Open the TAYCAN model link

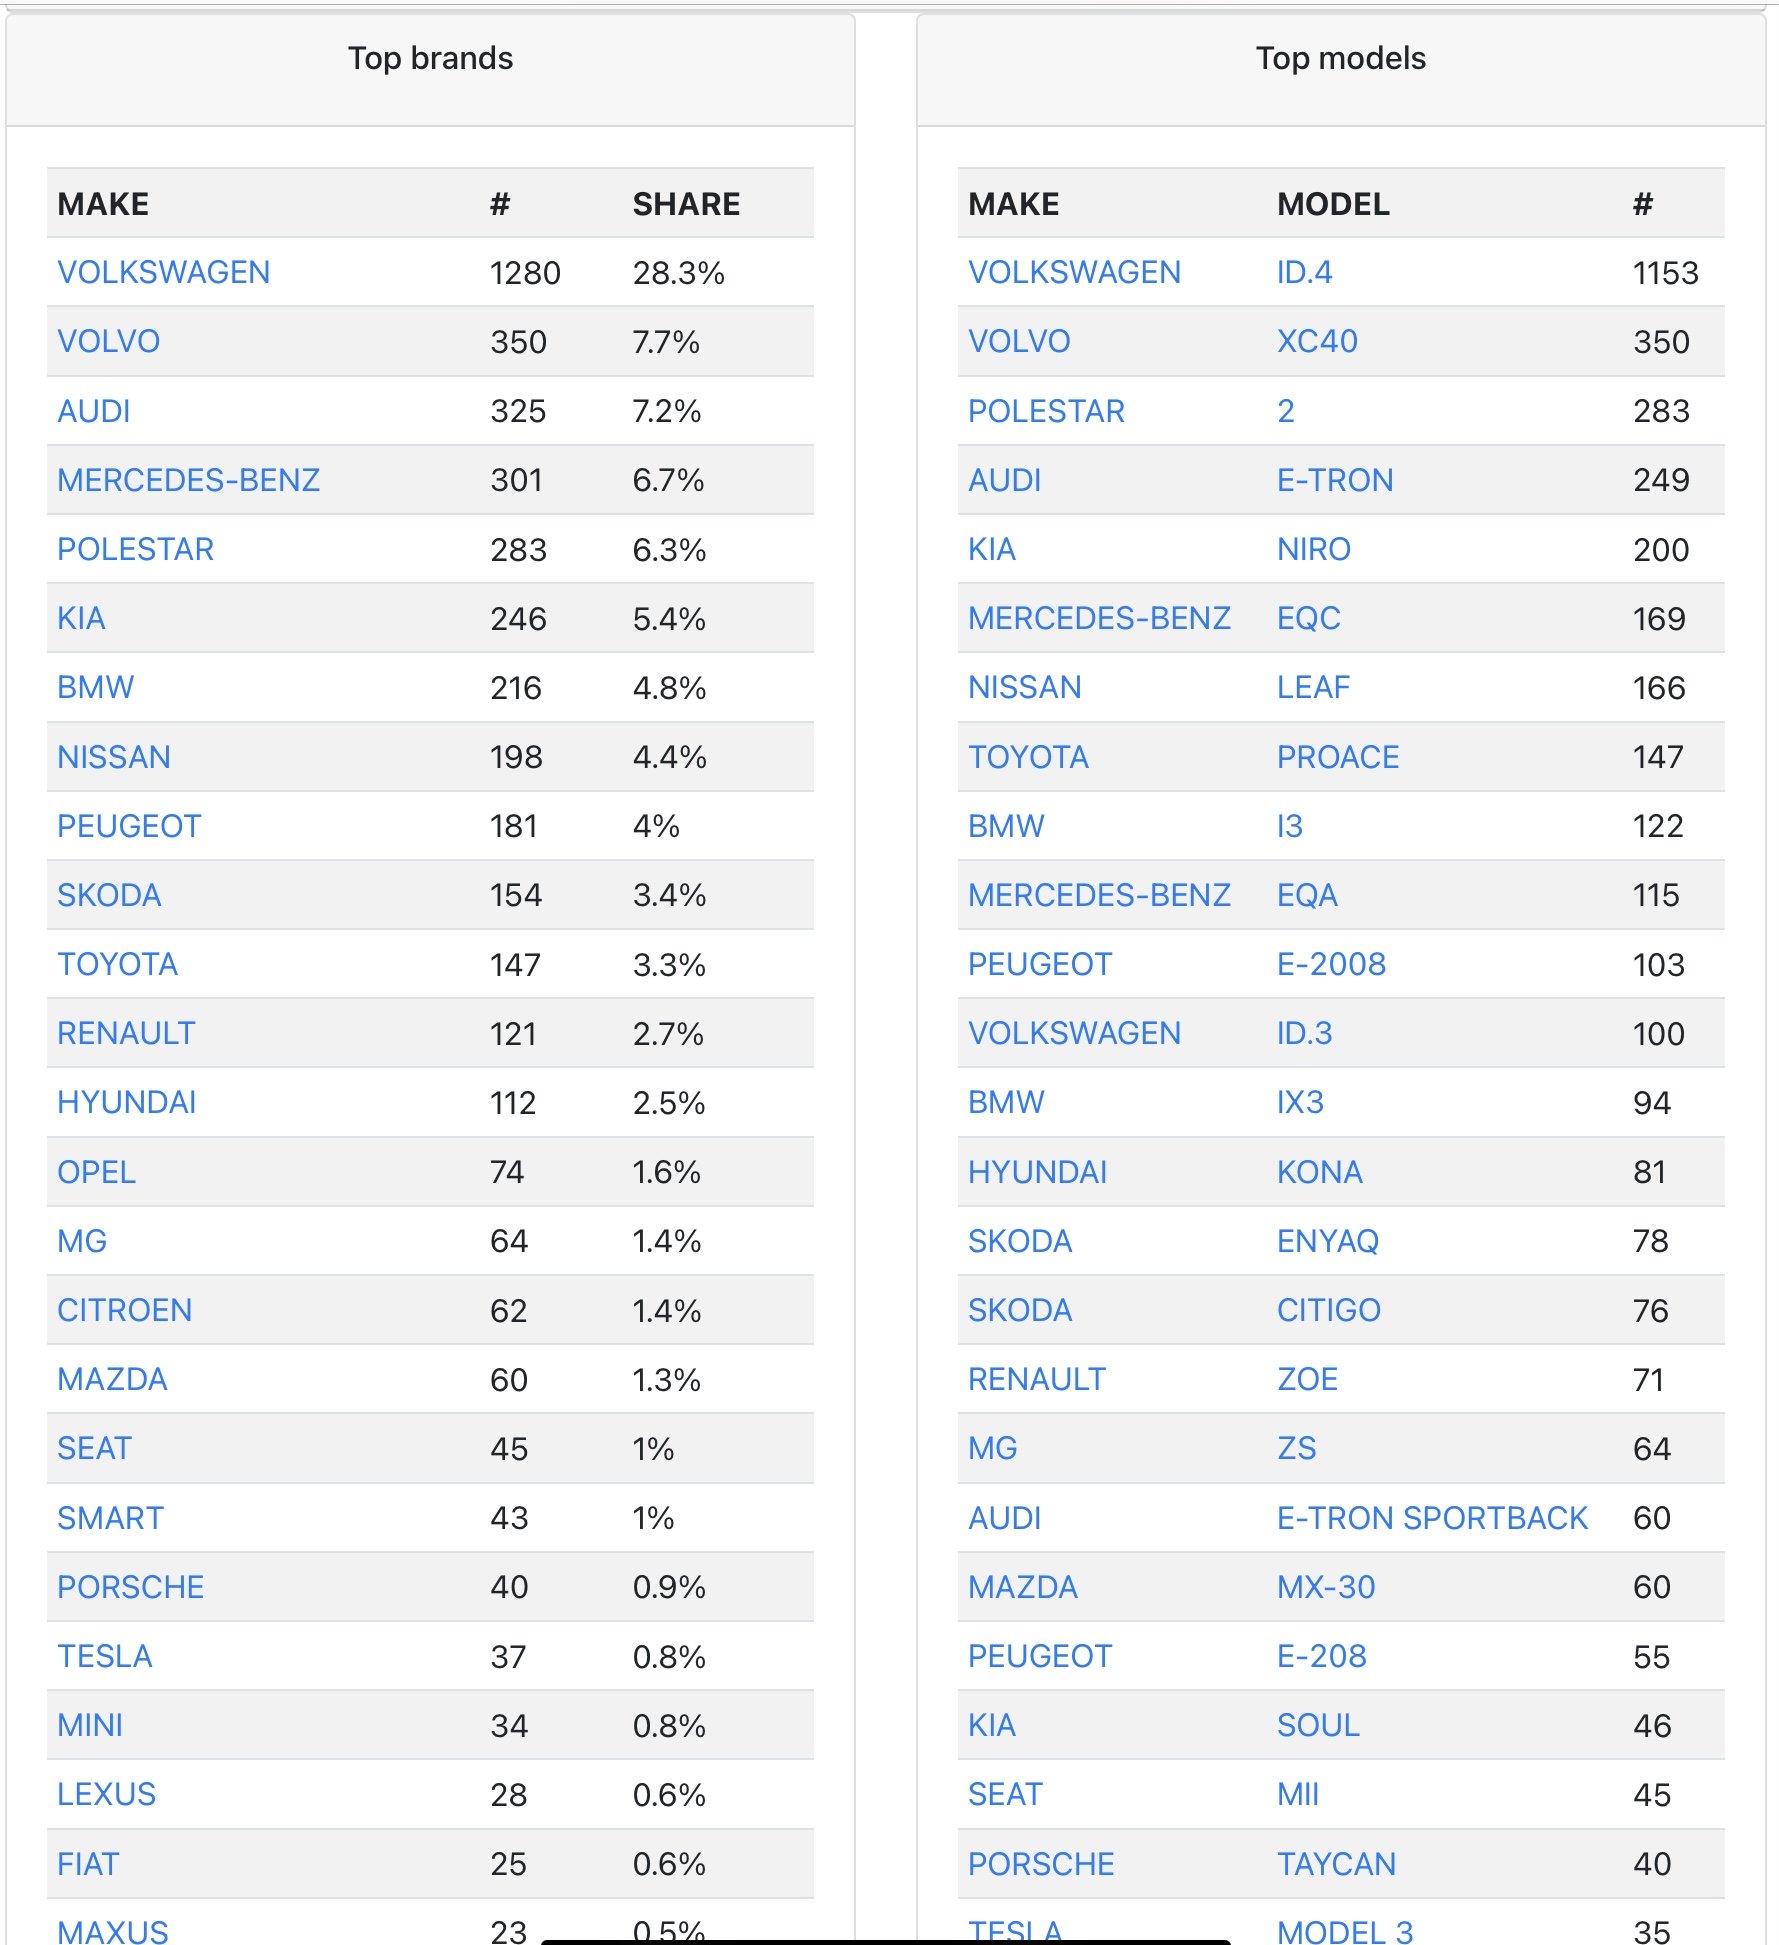(1336, 1864)
